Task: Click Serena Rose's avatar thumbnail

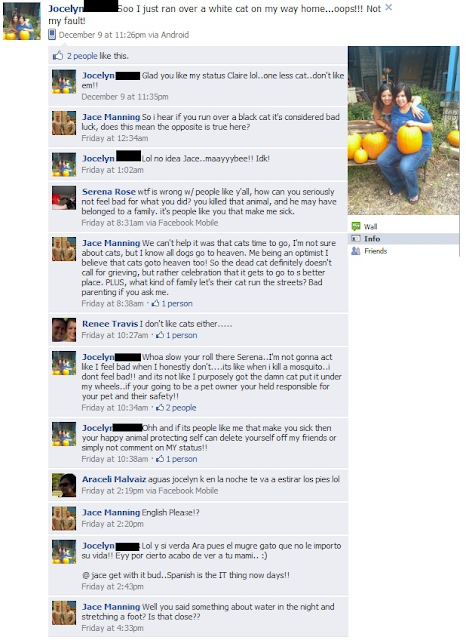Action: [64, 198]
